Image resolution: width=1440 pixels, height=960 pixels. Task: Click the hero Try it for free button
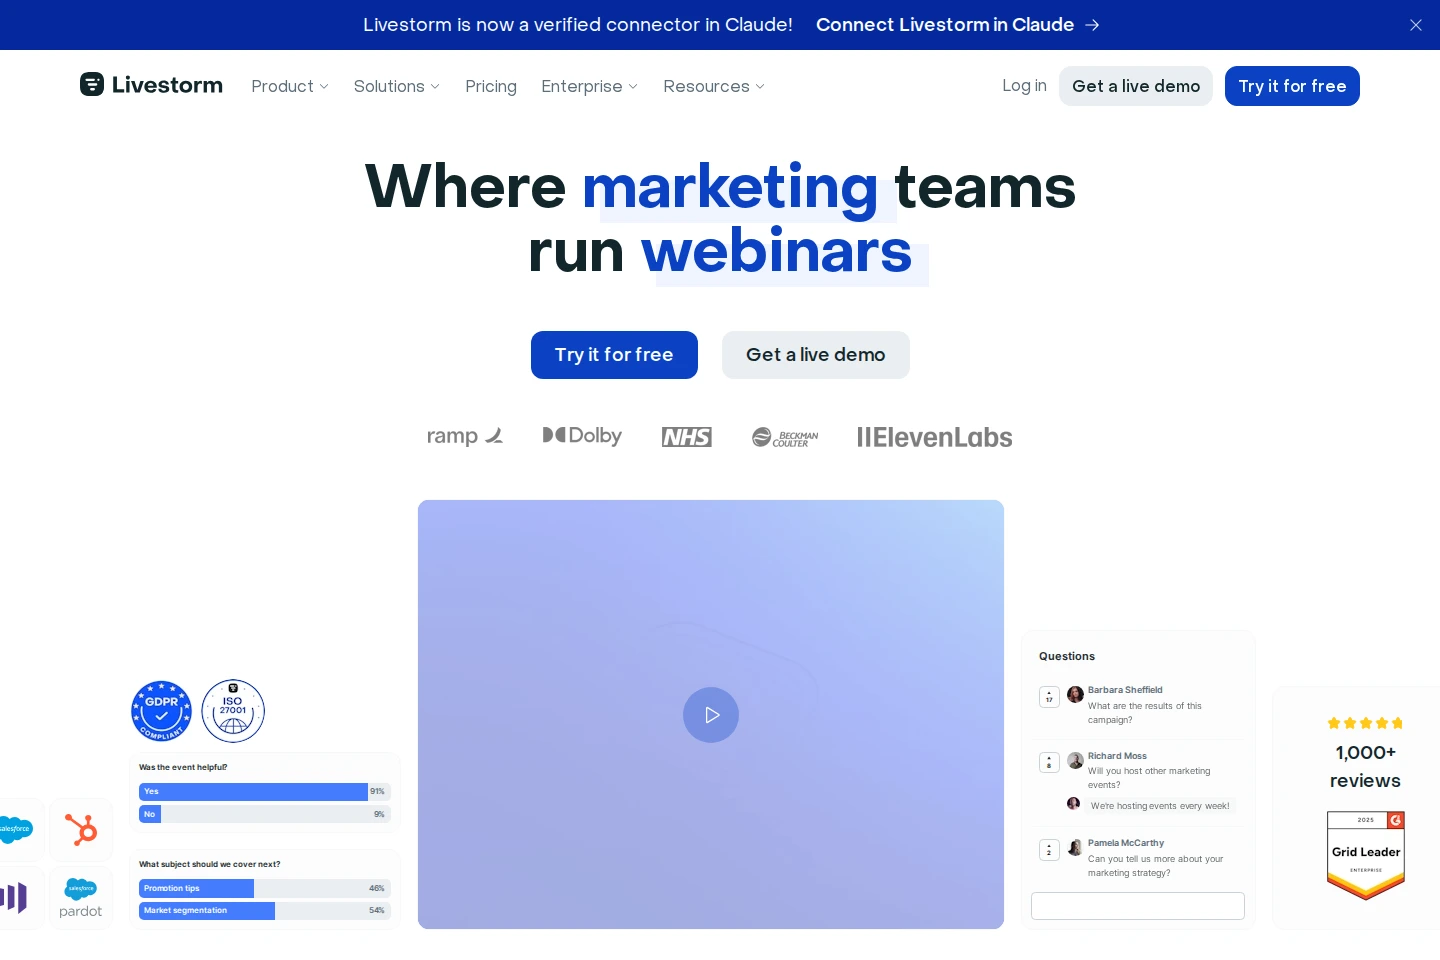(614, 355)
